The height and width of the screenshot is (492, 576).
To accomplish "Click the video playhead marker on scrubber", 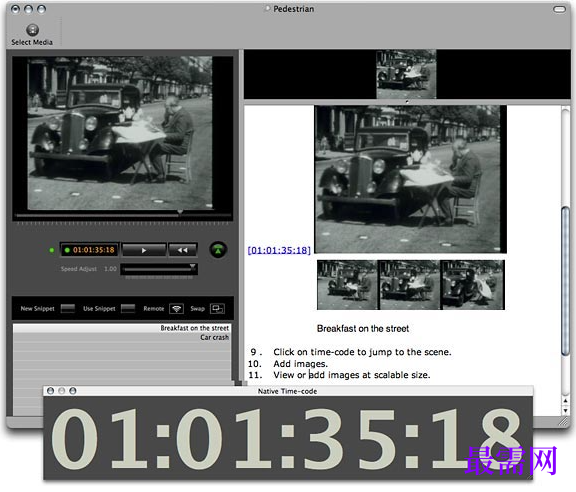I will (x=180, y=212).
